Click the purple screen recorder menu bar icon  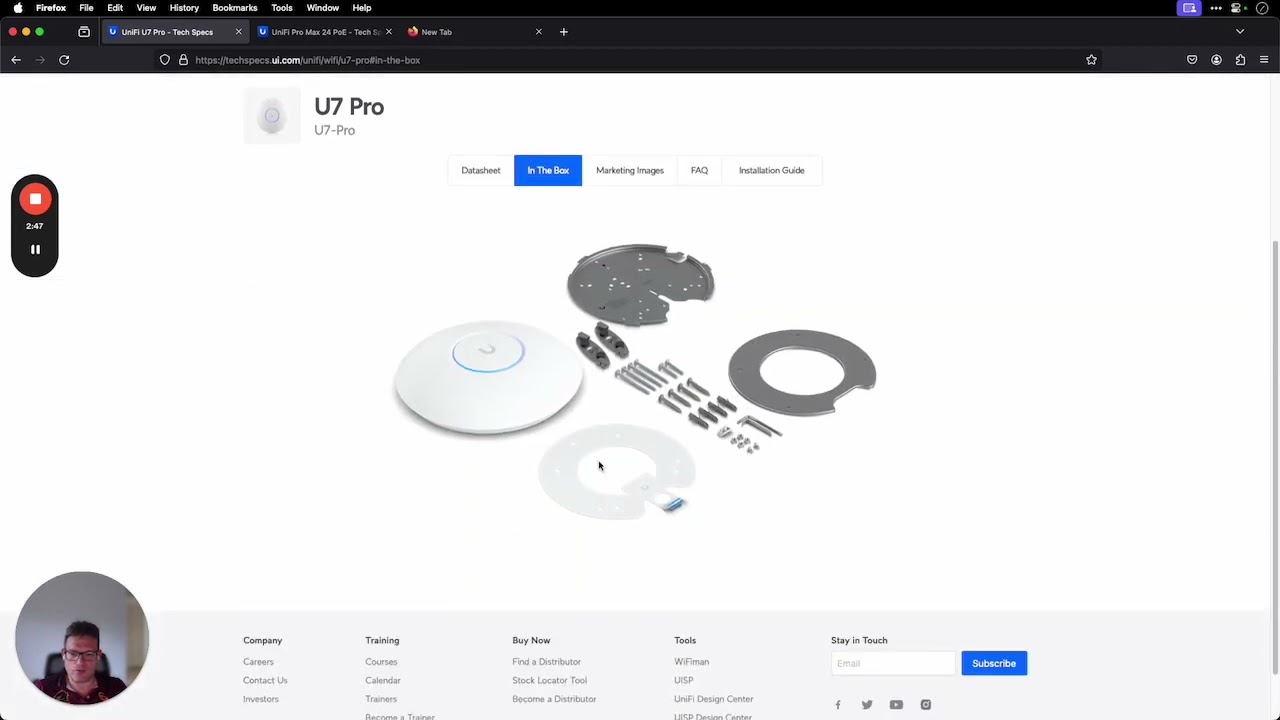click(x=1189, y=8)
